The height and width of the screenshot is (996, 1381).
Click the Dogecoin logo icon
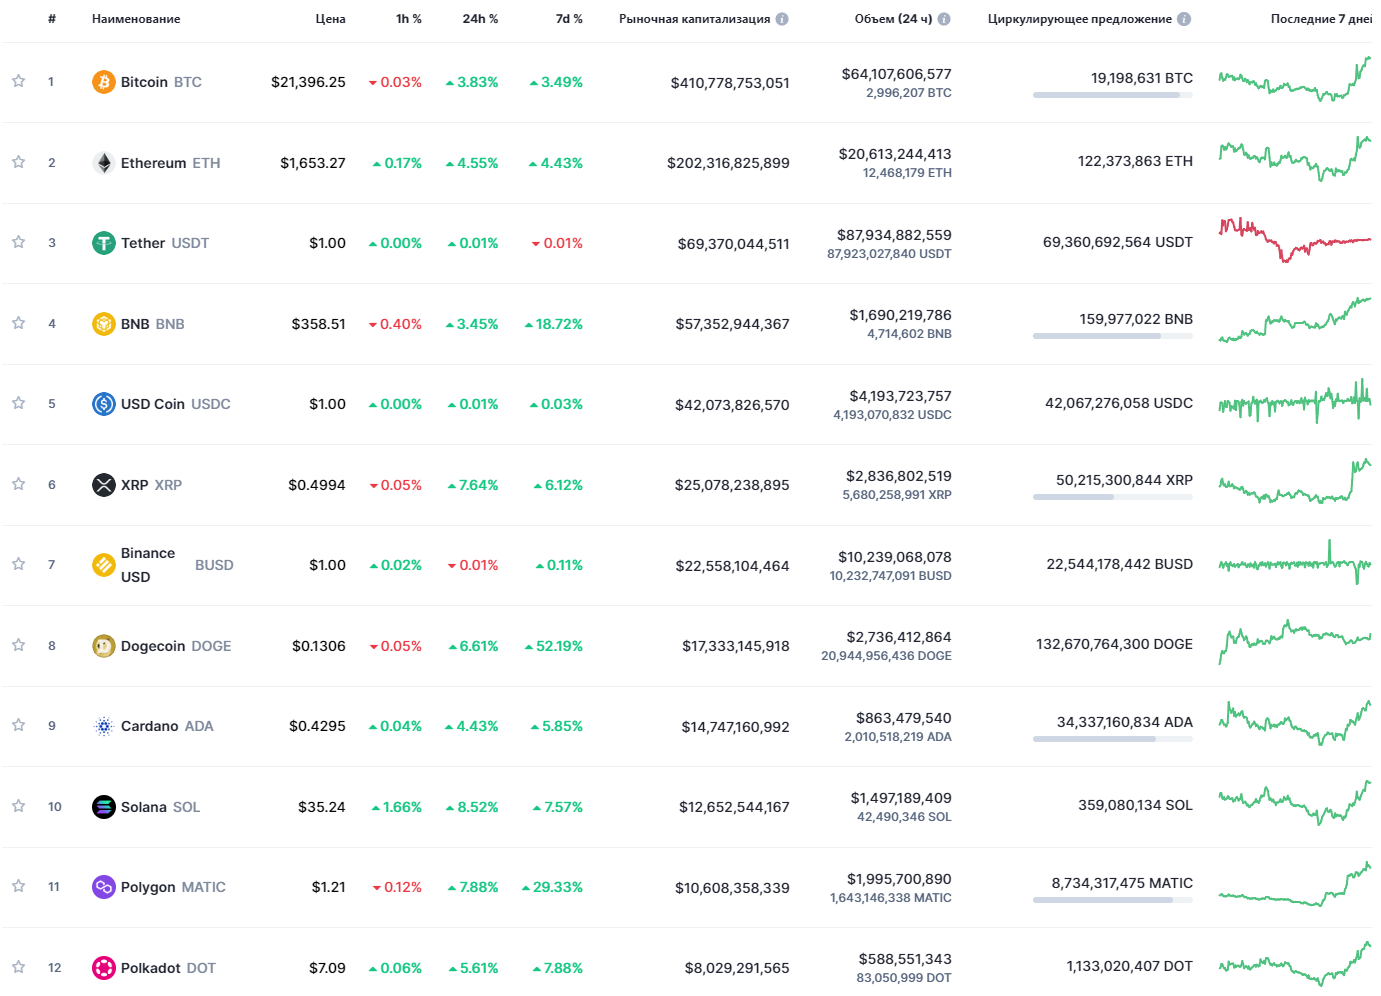(x=104, y=646)
